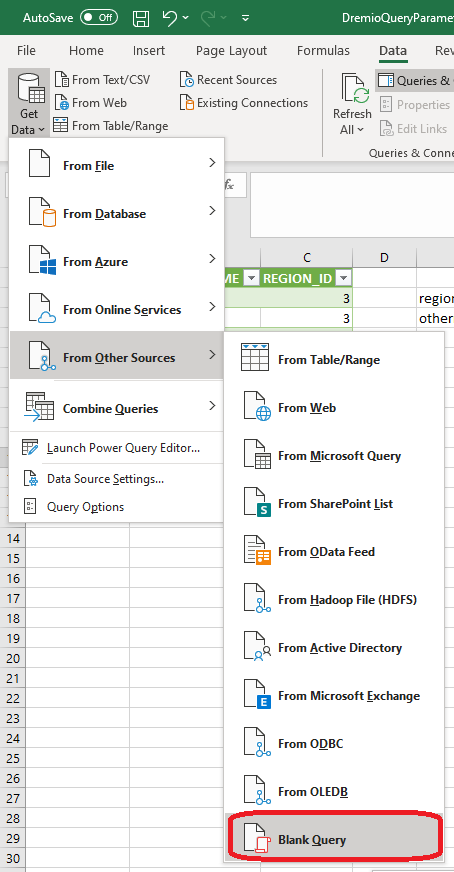Choose From Microsoft Query
Viewport: 454px width, 872px height.
(334, 455)
